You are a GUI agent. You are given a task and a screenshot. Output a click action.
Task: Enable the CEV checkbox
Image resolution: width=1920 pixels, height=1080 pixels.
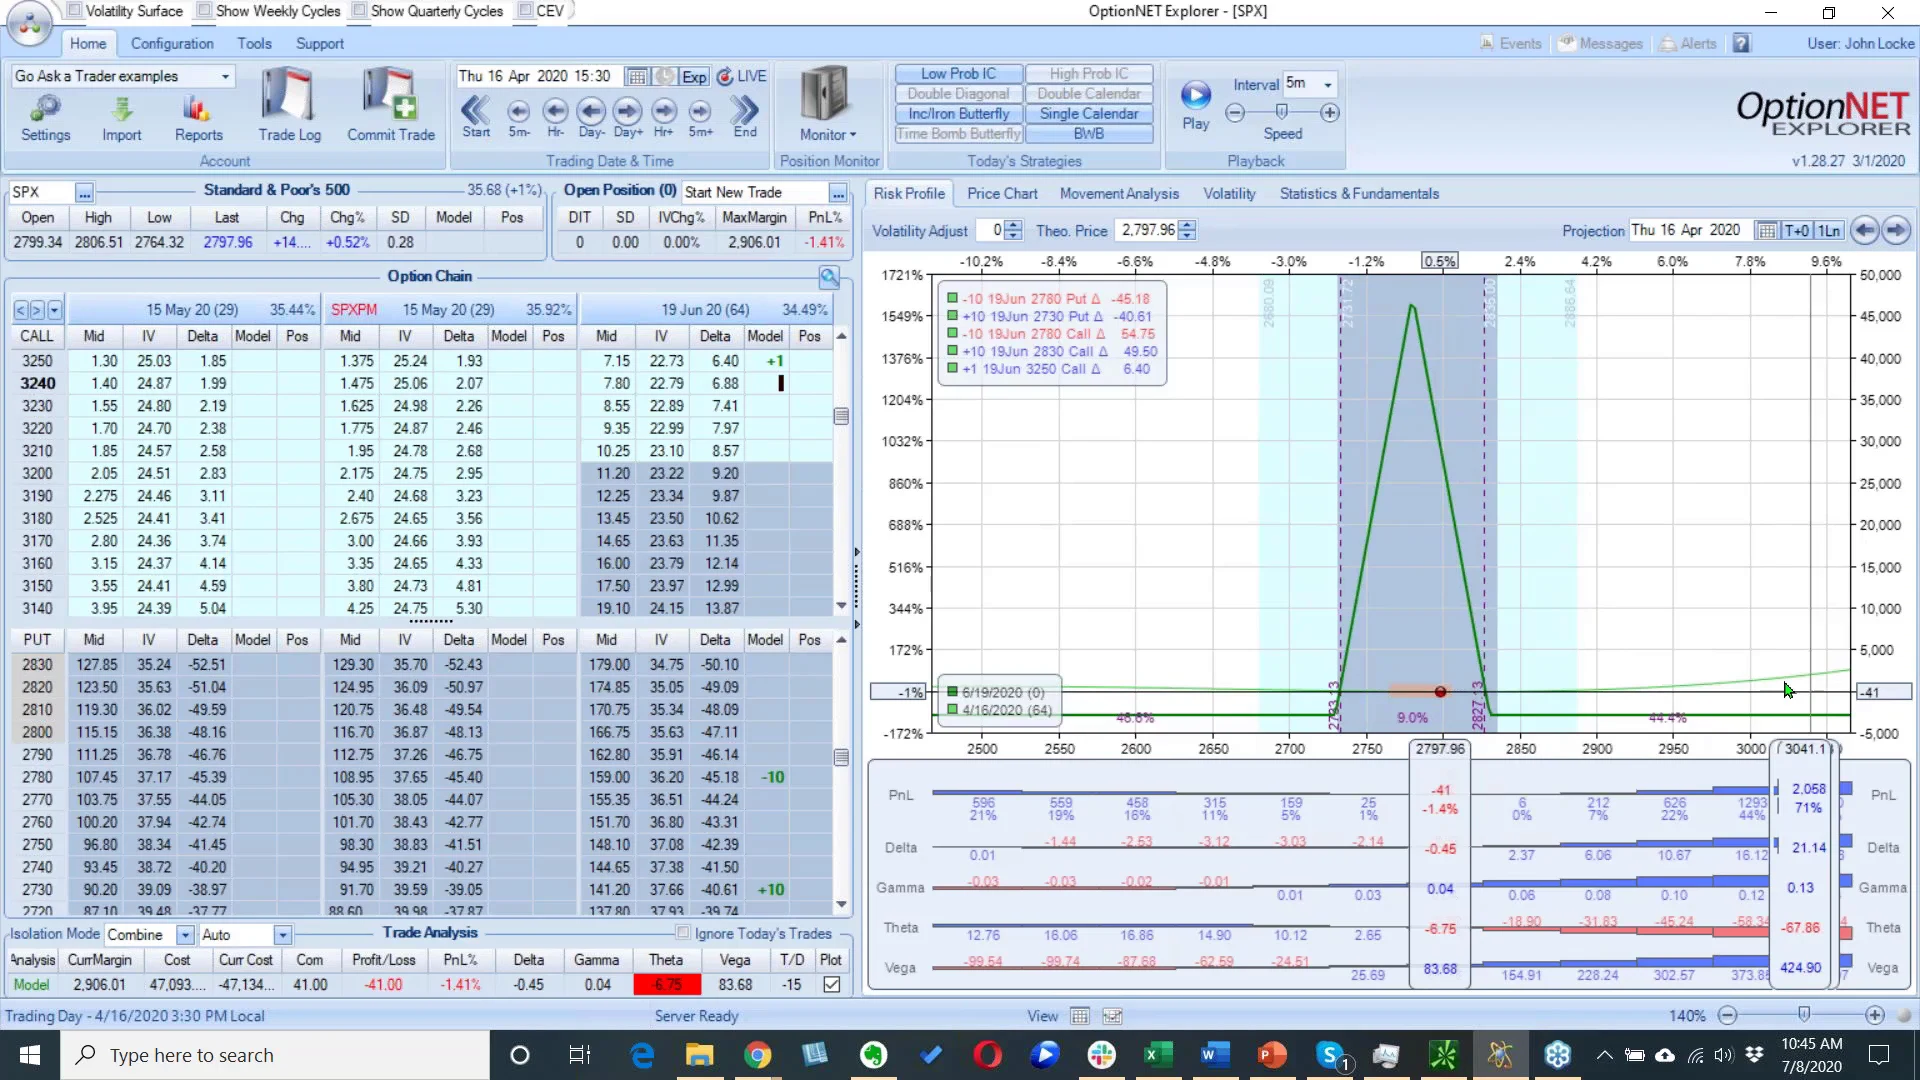tap(525, 11)
